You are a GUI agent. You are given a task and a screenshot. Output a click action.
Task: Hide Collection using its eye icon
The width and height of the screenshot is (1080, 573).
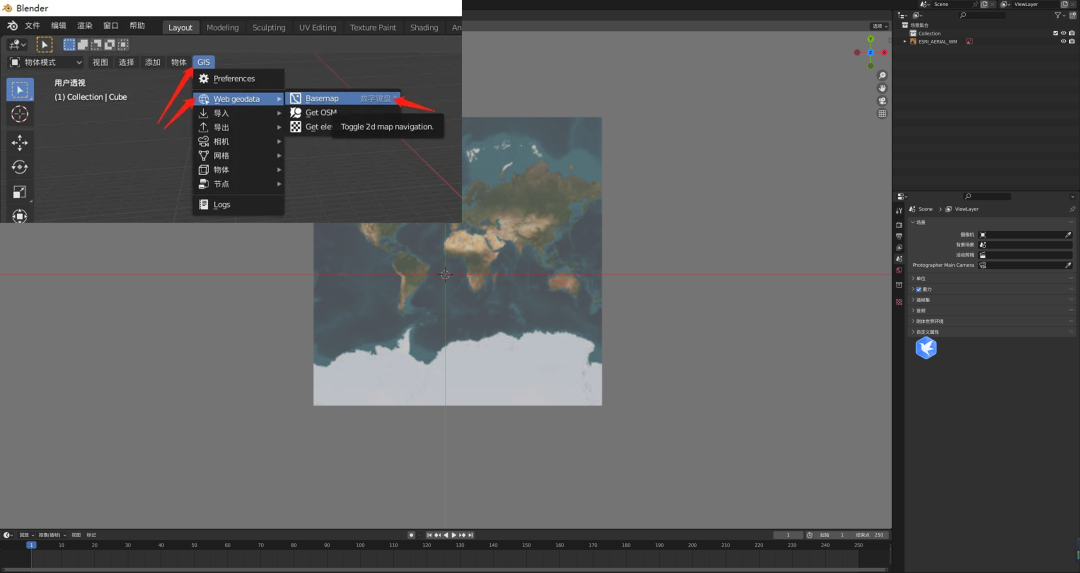pyautogui.click(x=1063, y=33)
